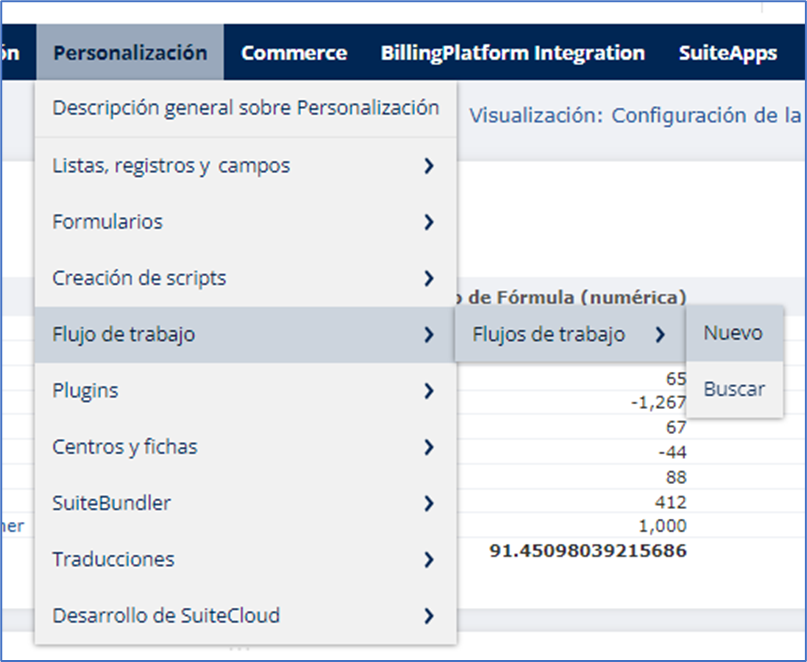The height and width of the screenshot is (662, 807).
Task: Open the SuiteApps menu tab
Action: [x=728, y=53]
